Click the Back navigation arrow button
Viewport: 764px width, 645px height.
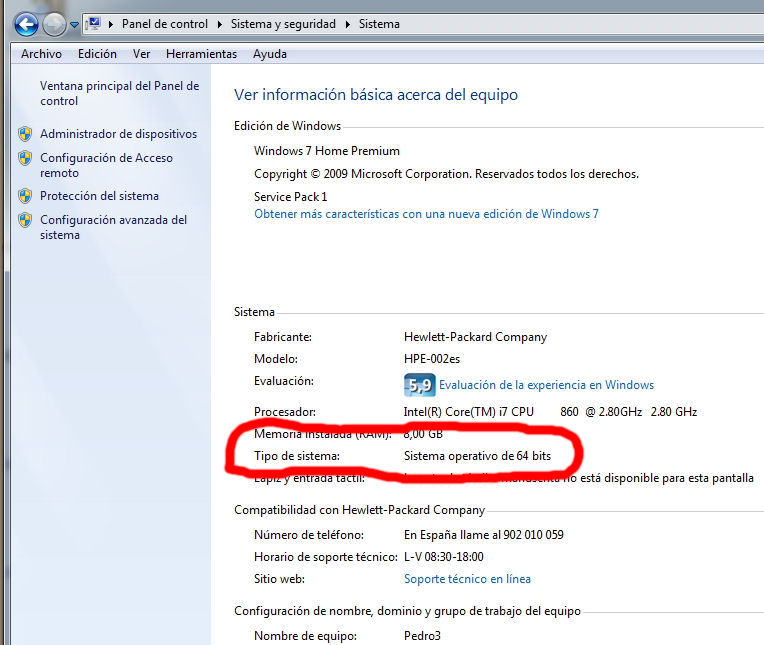click(x=26, y=24)
